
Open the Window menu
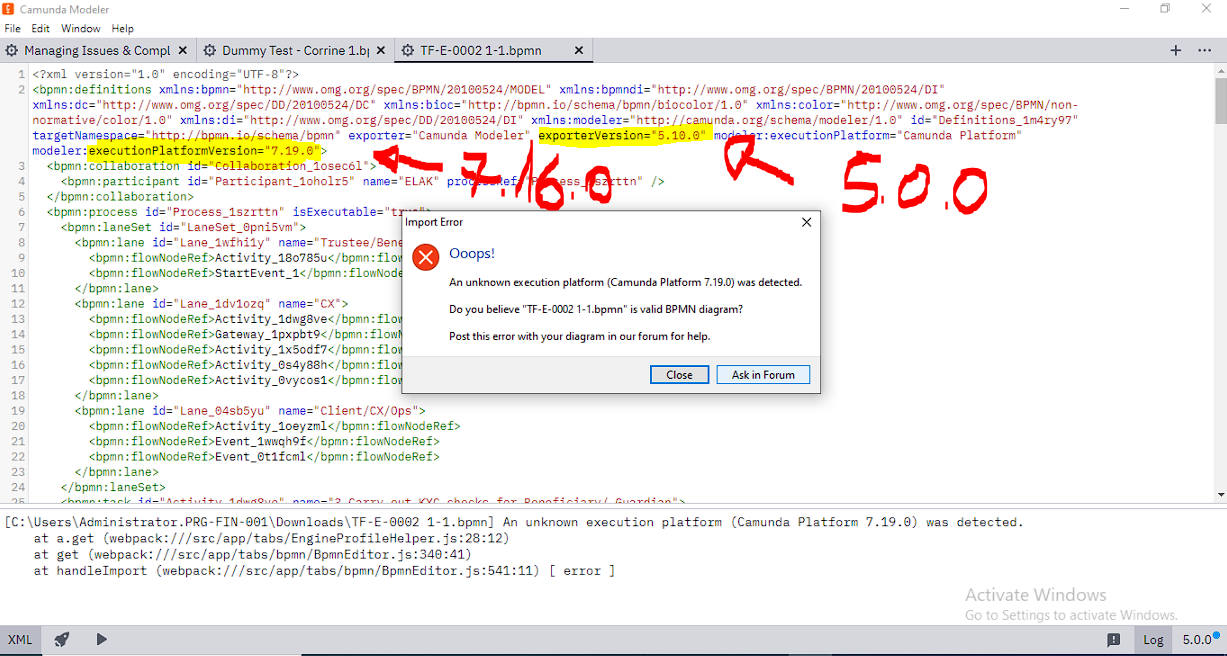(80, 28)
